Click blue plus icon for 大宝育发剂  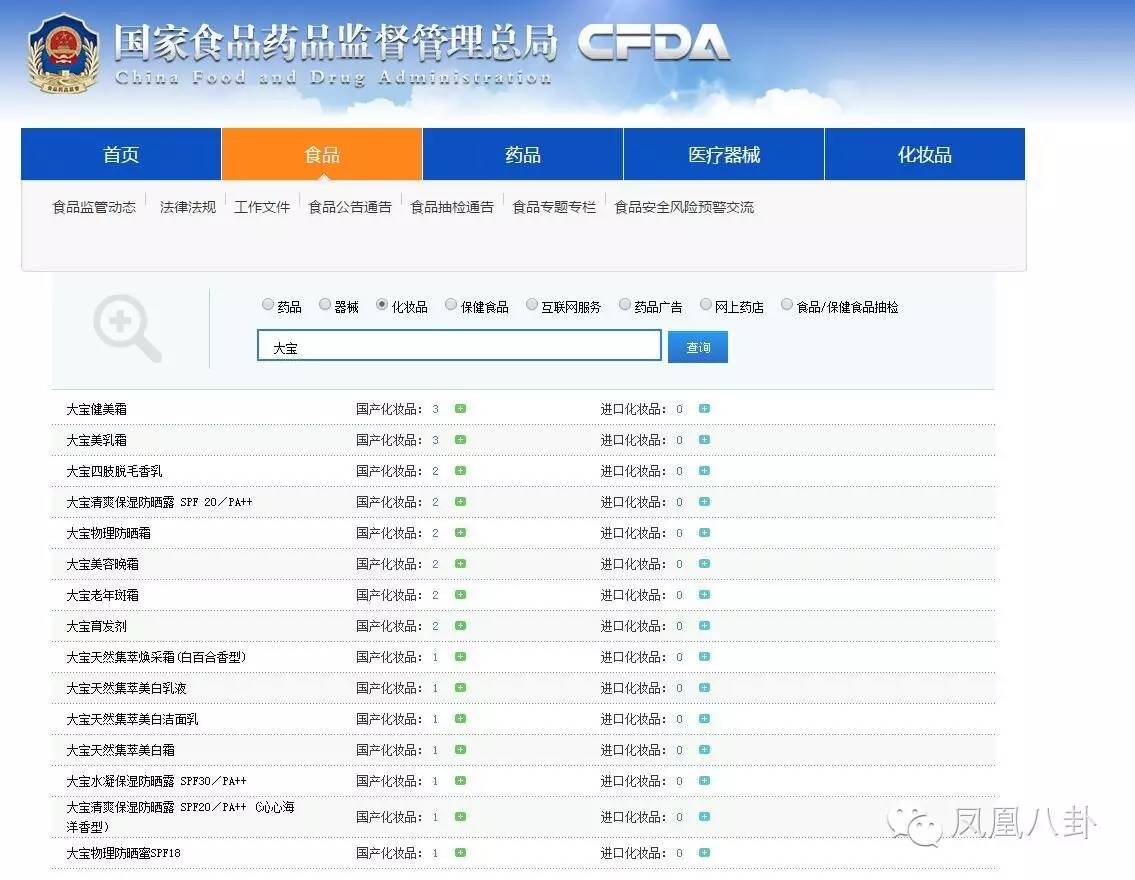[x=704, y=626]
